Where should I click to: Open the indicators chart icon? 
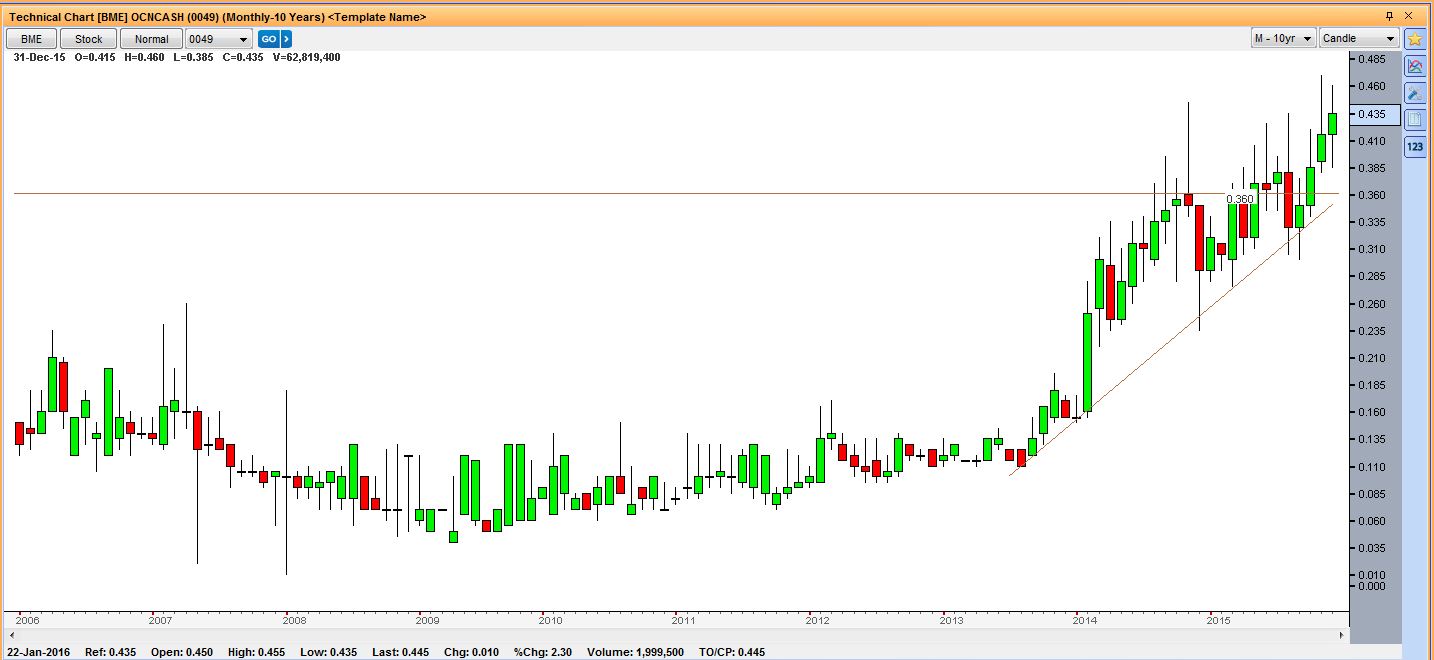pyautogui.click(x=1414, y=66)
